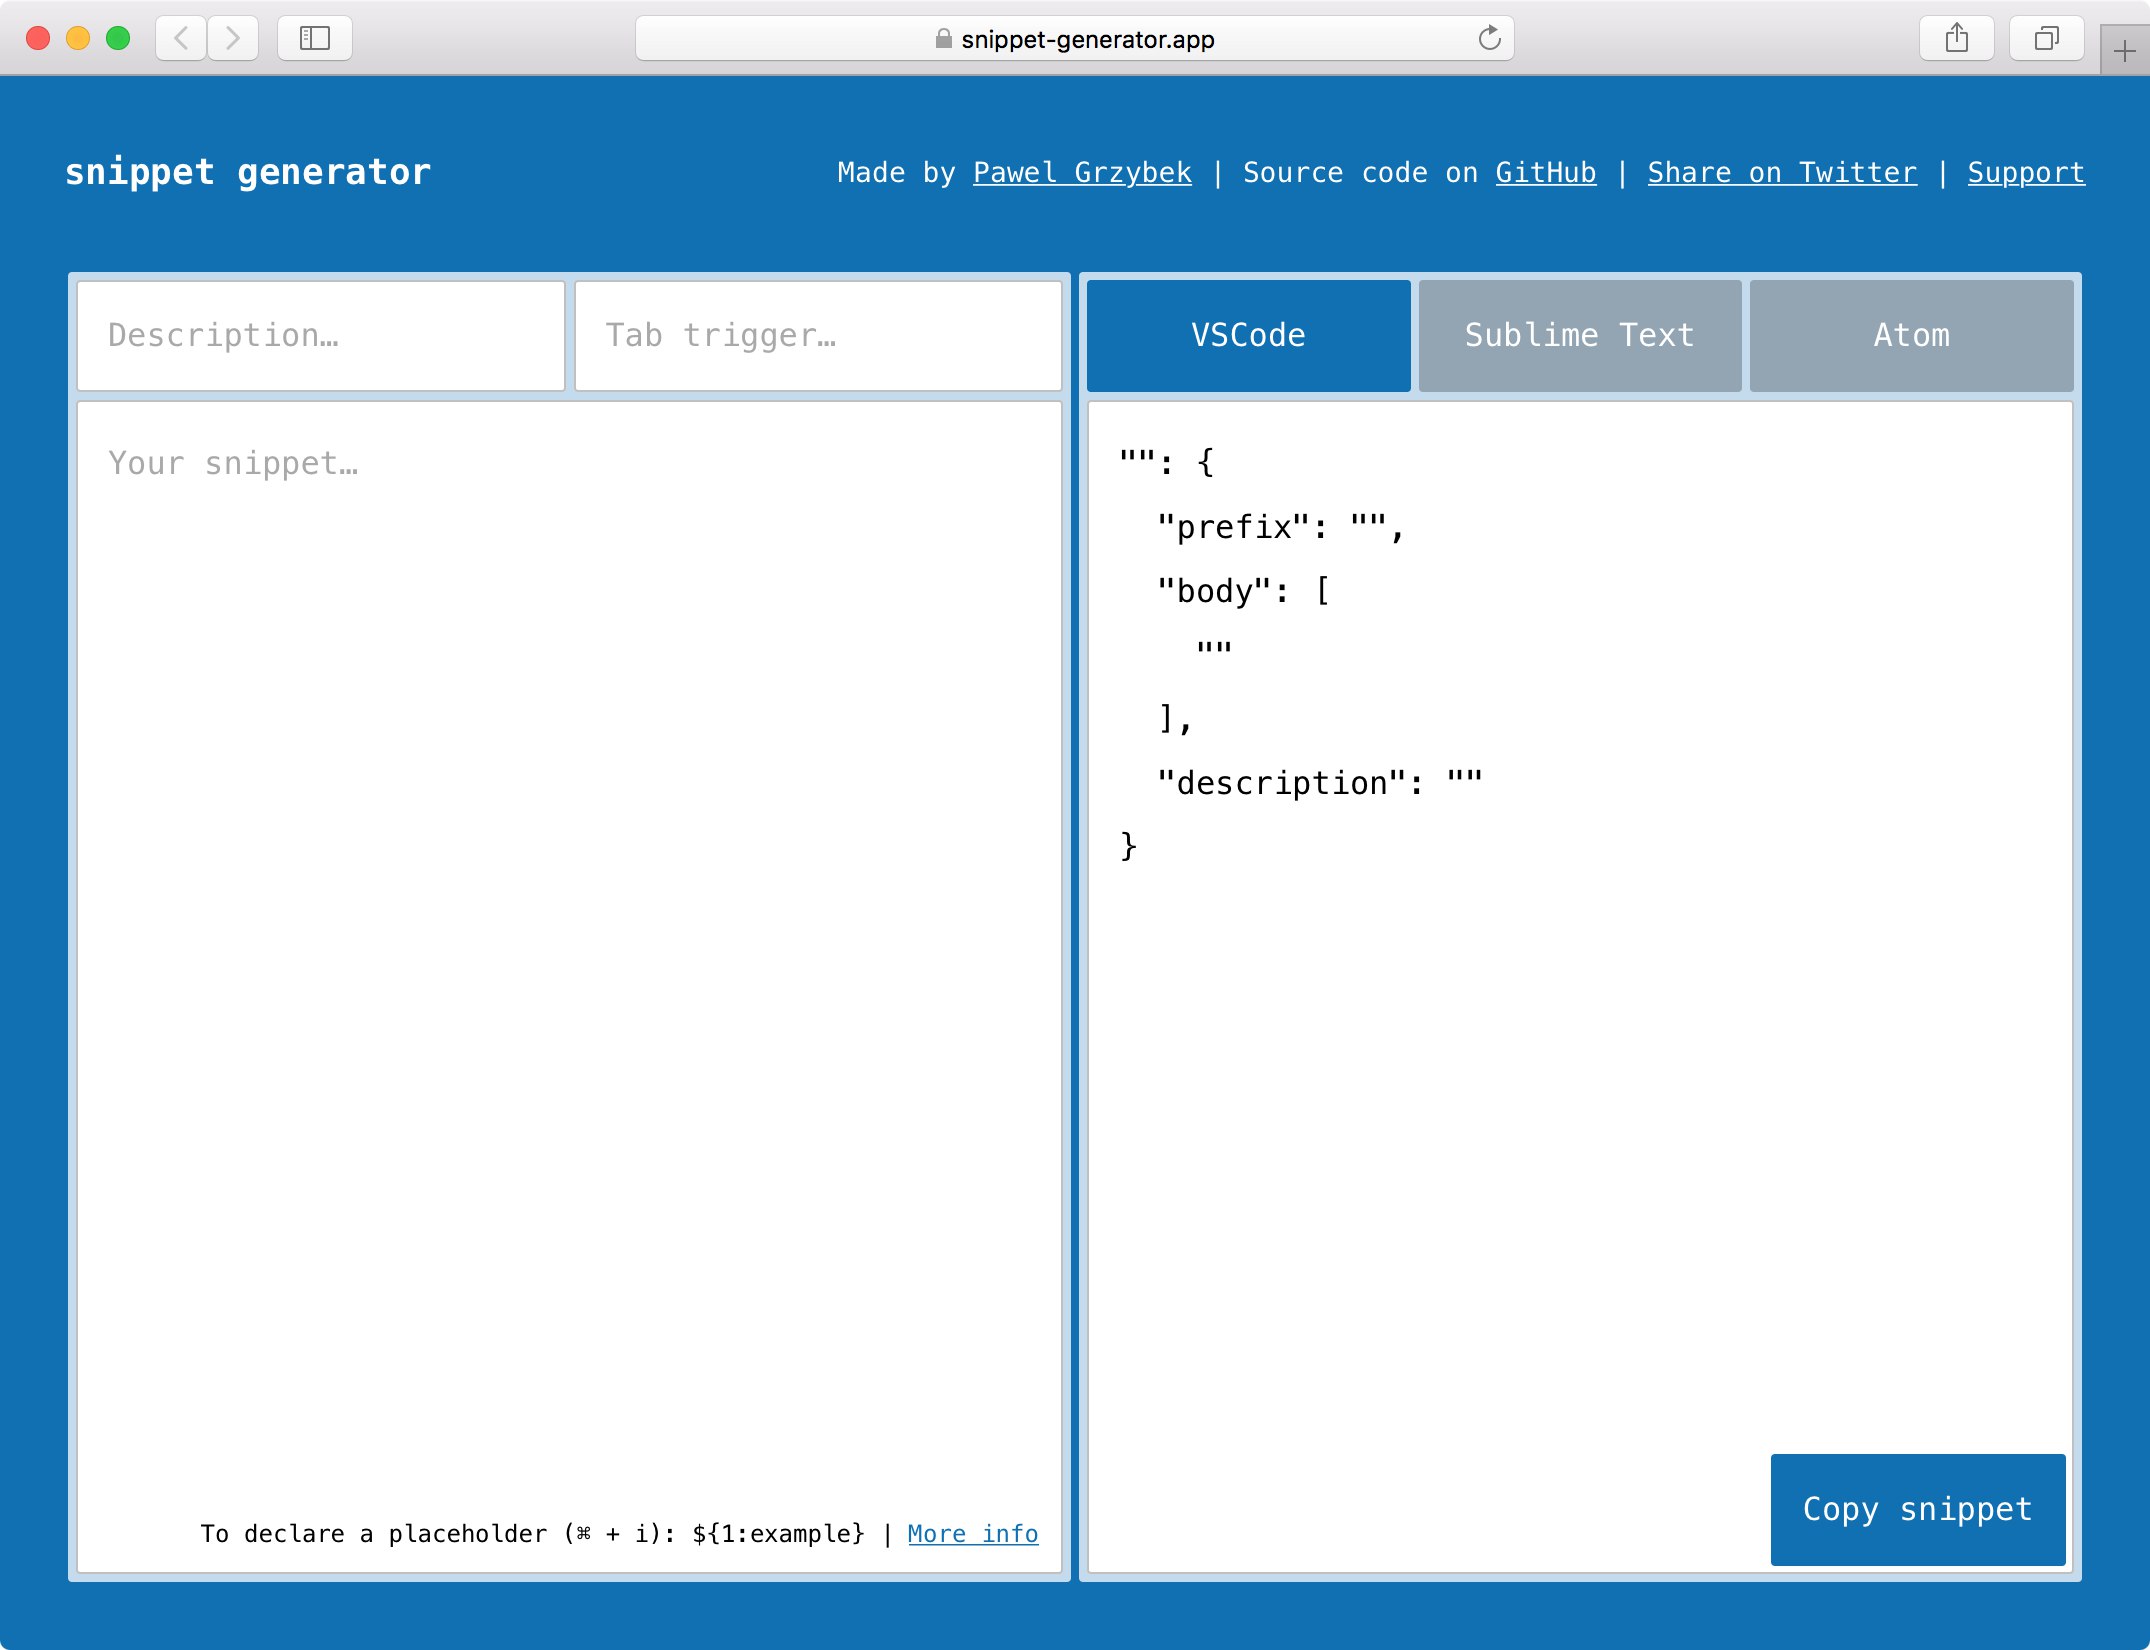
Task: Click the padlock icon in address bar
Action: pyautogui.click(x=943, y=39)
